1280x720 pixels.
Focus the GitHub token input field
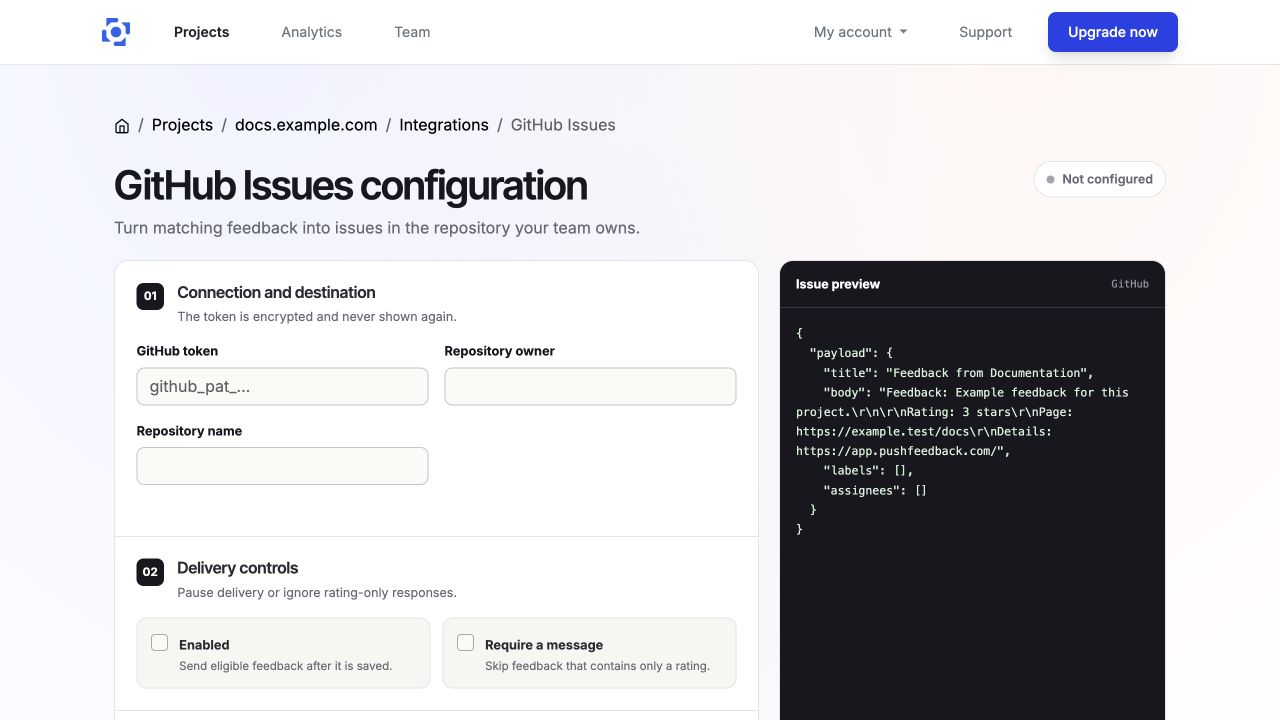[282, 386]
